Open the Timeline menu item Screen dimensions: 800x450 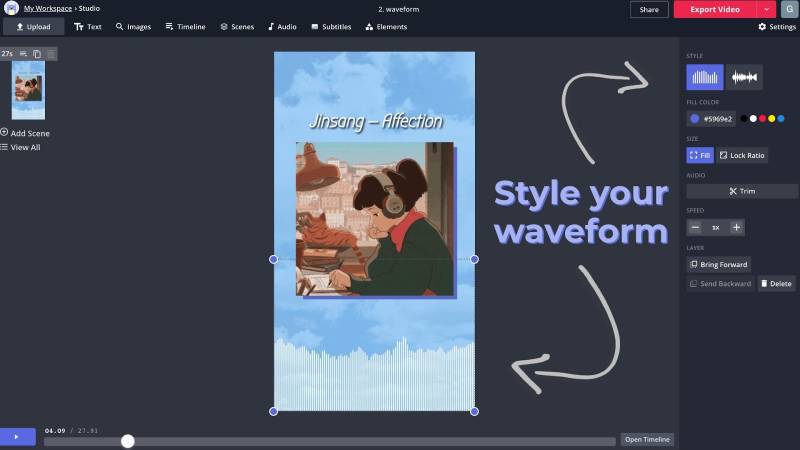click(185, 27)
